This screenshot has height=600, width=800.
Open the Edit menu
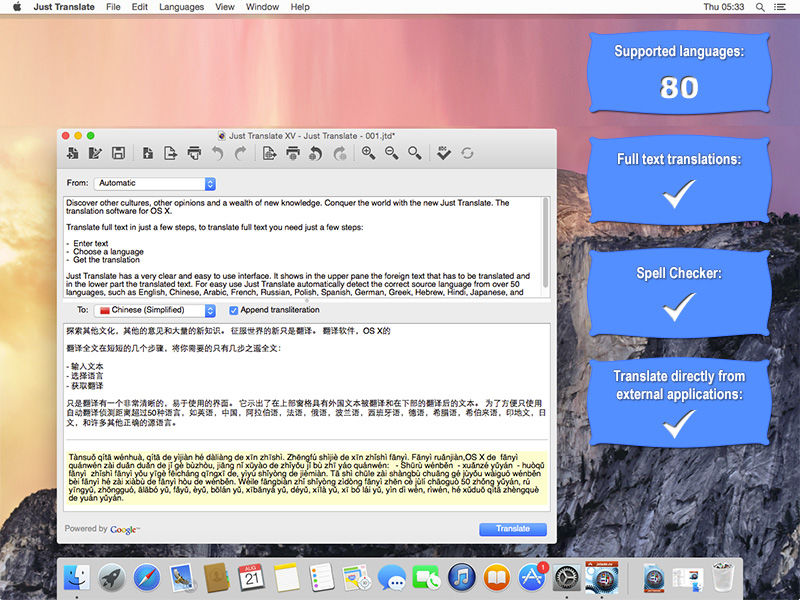coord(139,7)
